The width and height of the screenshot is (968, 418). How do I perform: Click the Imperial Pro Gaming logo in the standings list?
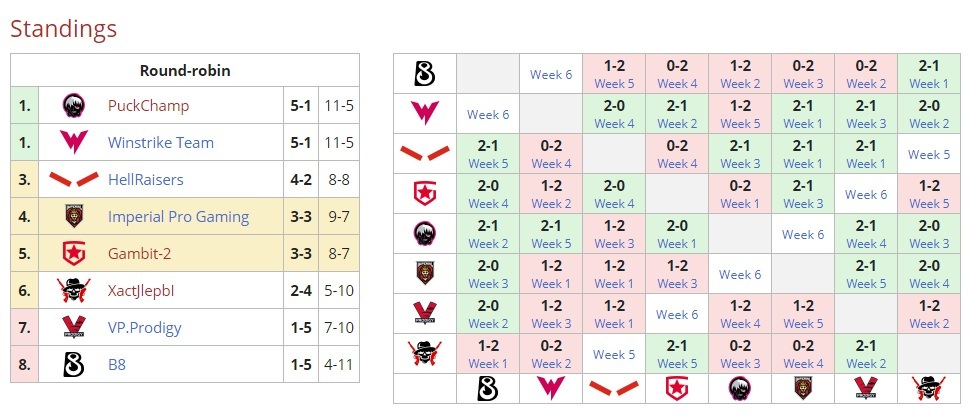click(x=72, y=217)
